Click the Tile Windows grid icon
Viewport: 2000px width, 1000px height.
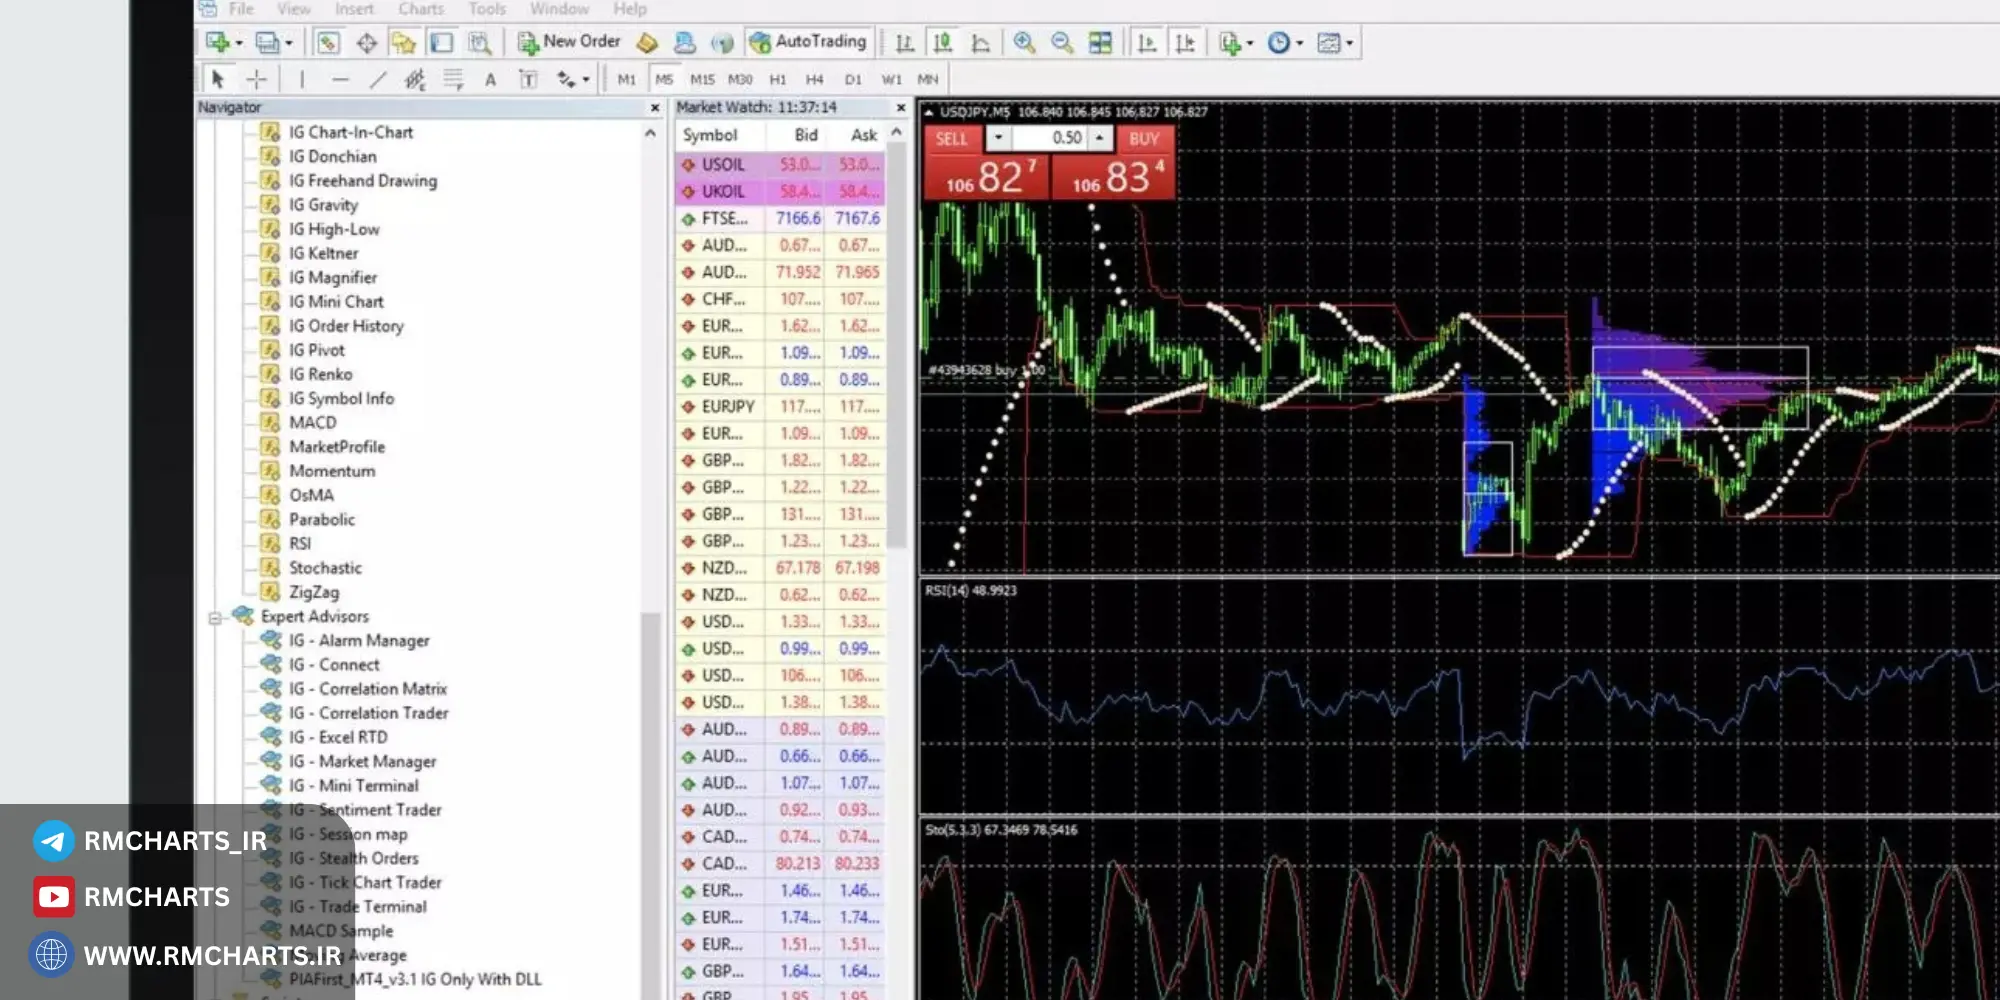(x=1100, y=43)
